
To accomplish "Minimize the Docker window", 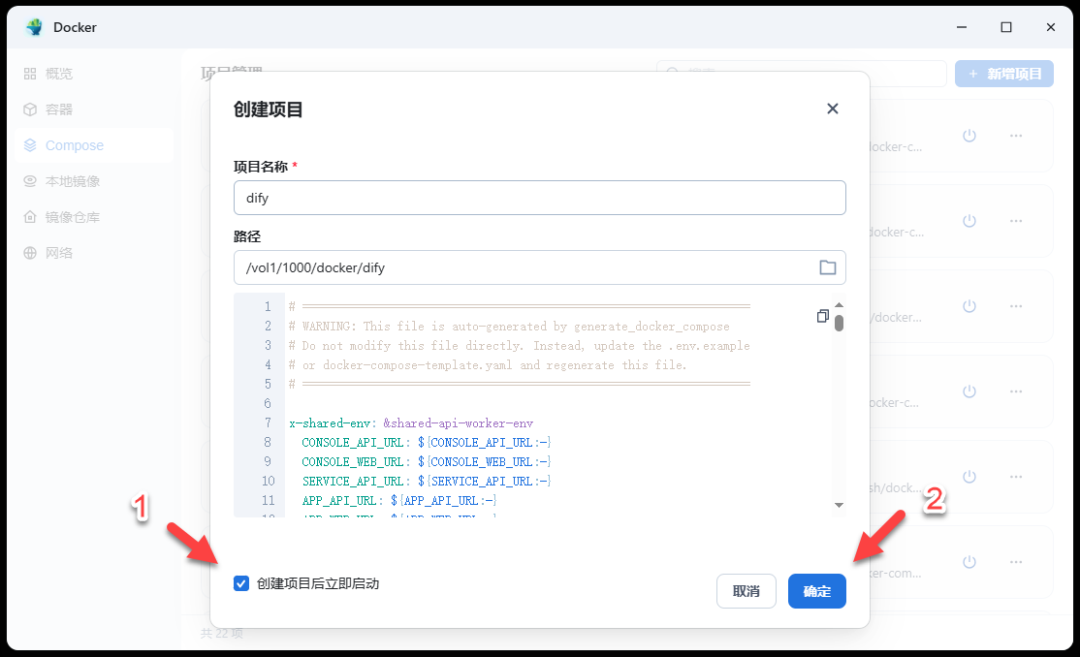I will coord(962,27).
